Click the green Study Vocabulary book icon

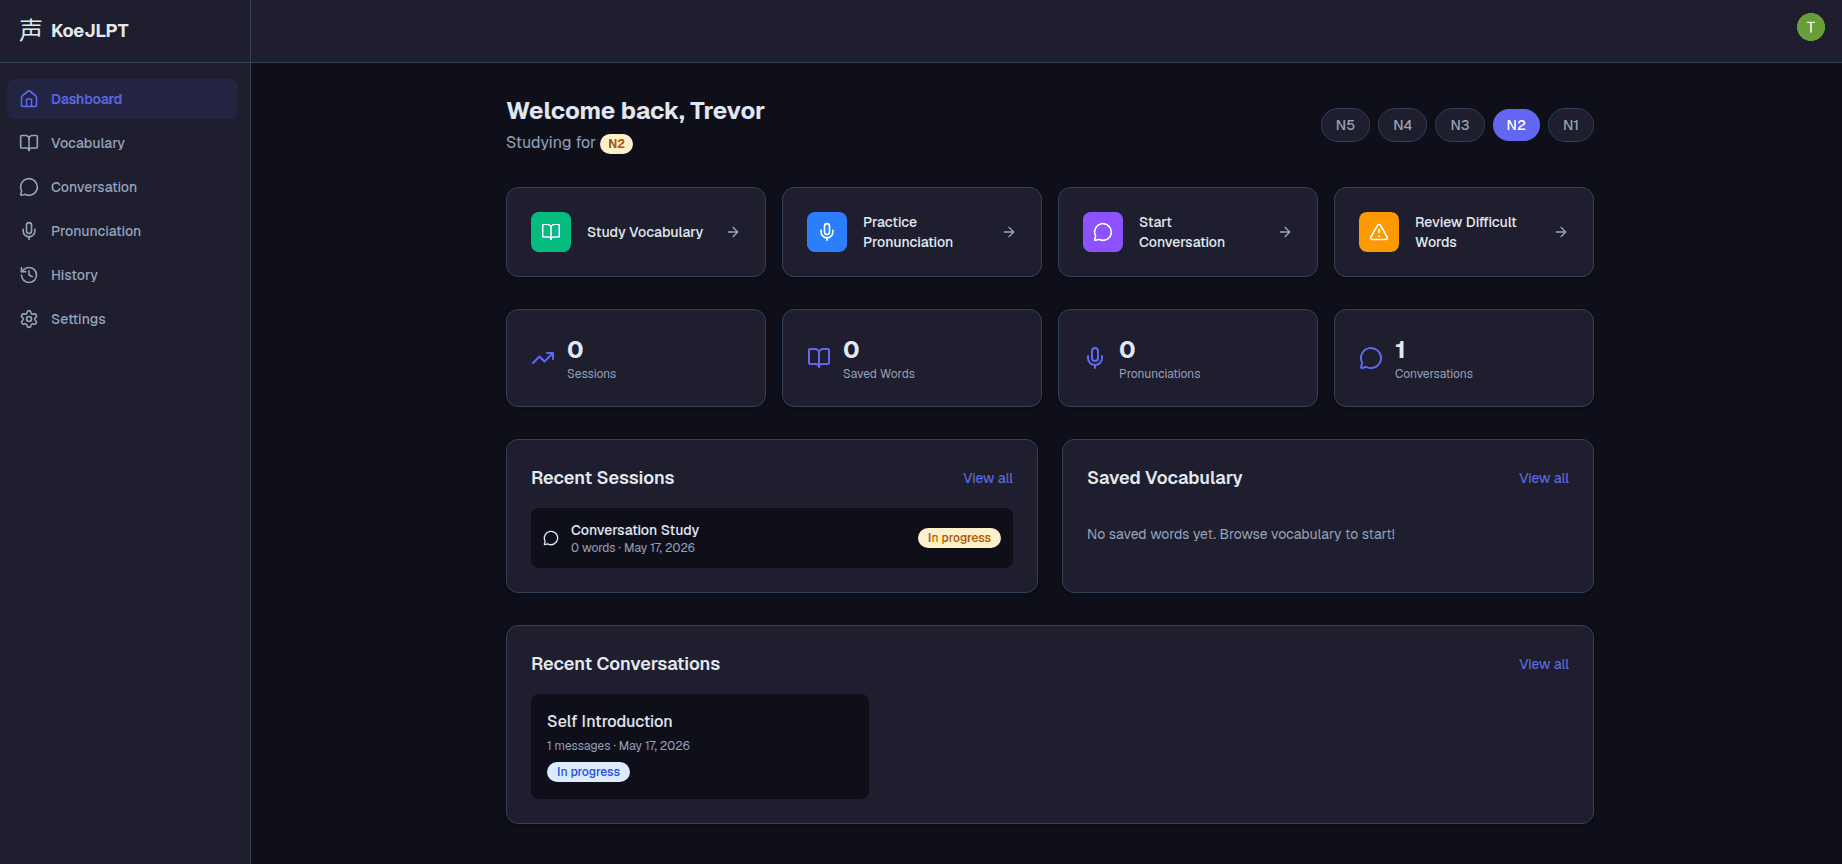551,232
